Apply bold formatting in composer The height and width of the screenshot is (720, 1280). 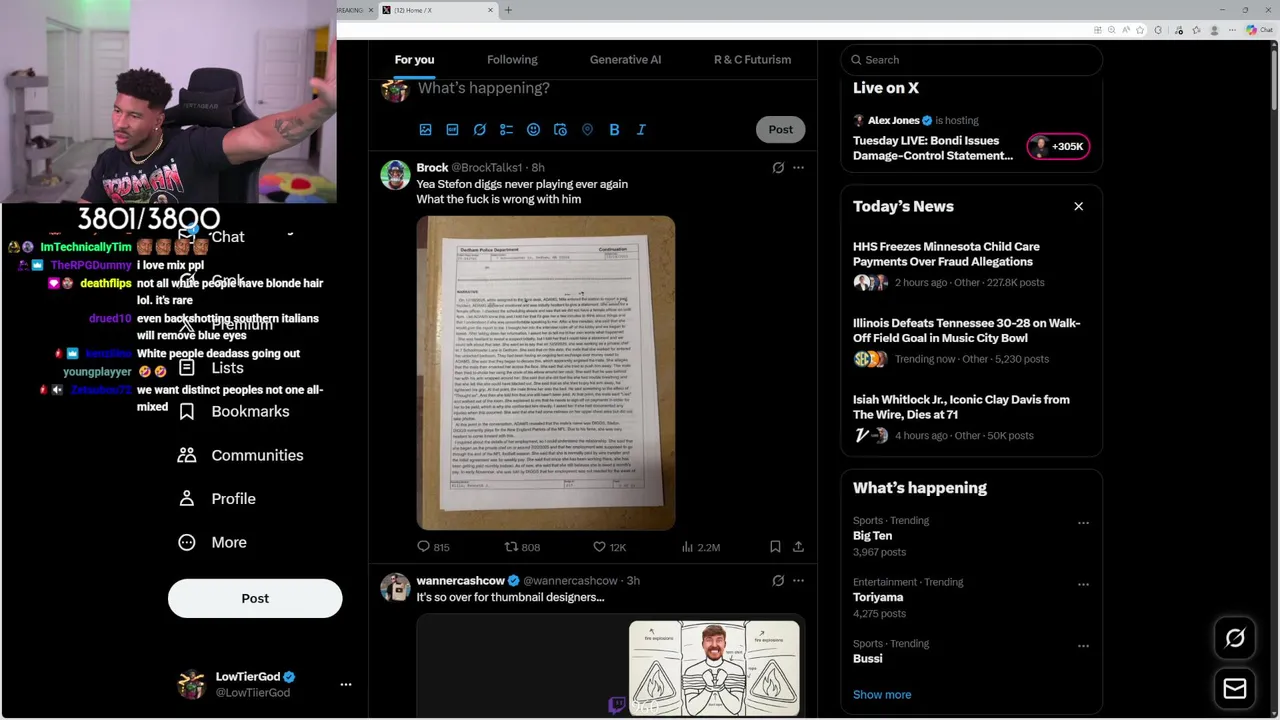click(x=614, y=129)
